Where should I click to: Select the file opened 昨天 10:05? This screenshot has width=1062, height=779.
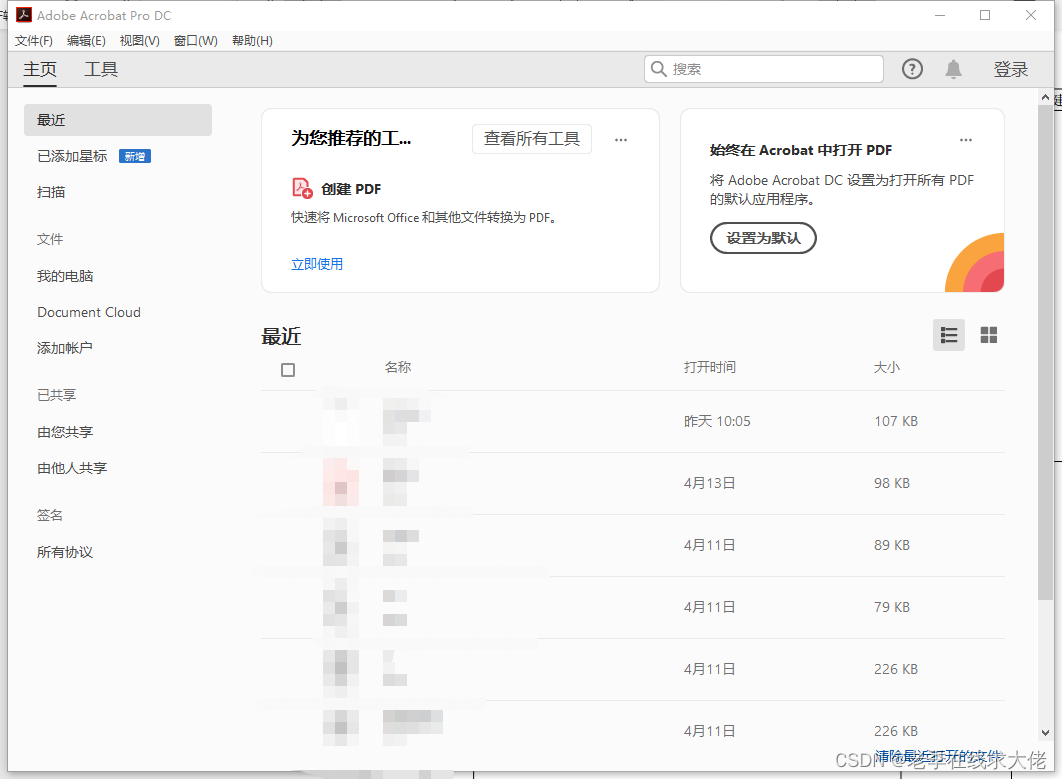coord(633,421)
